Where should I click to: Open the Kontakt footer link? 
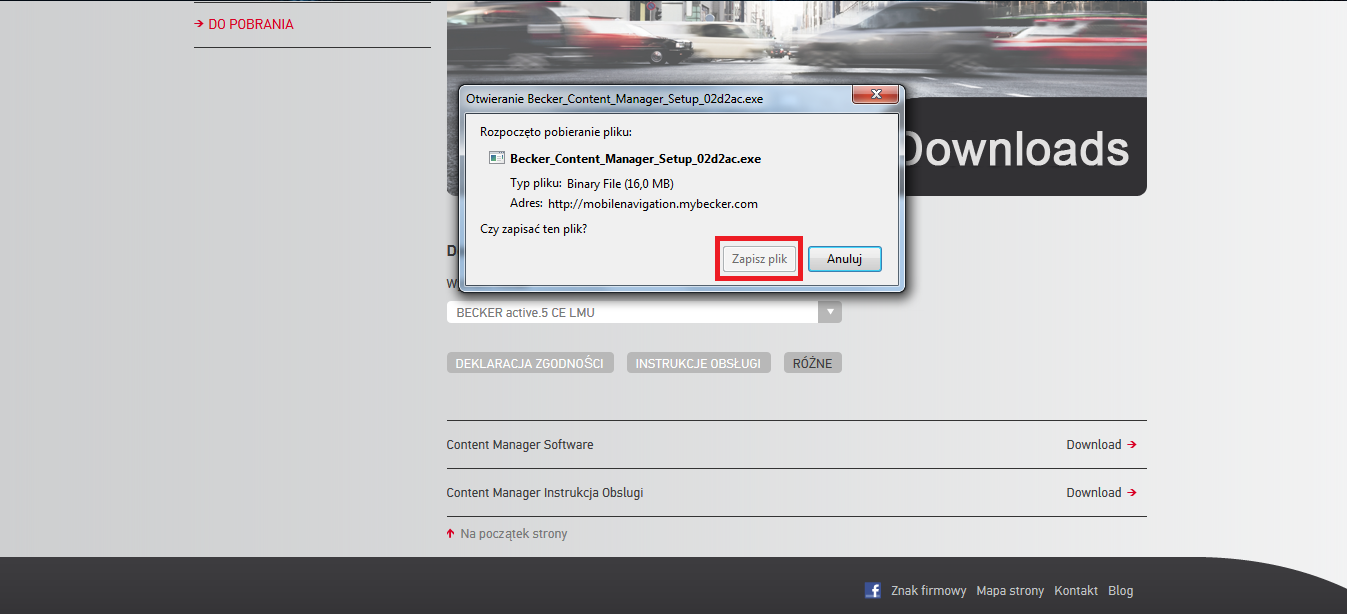[x=1076, y=591]
